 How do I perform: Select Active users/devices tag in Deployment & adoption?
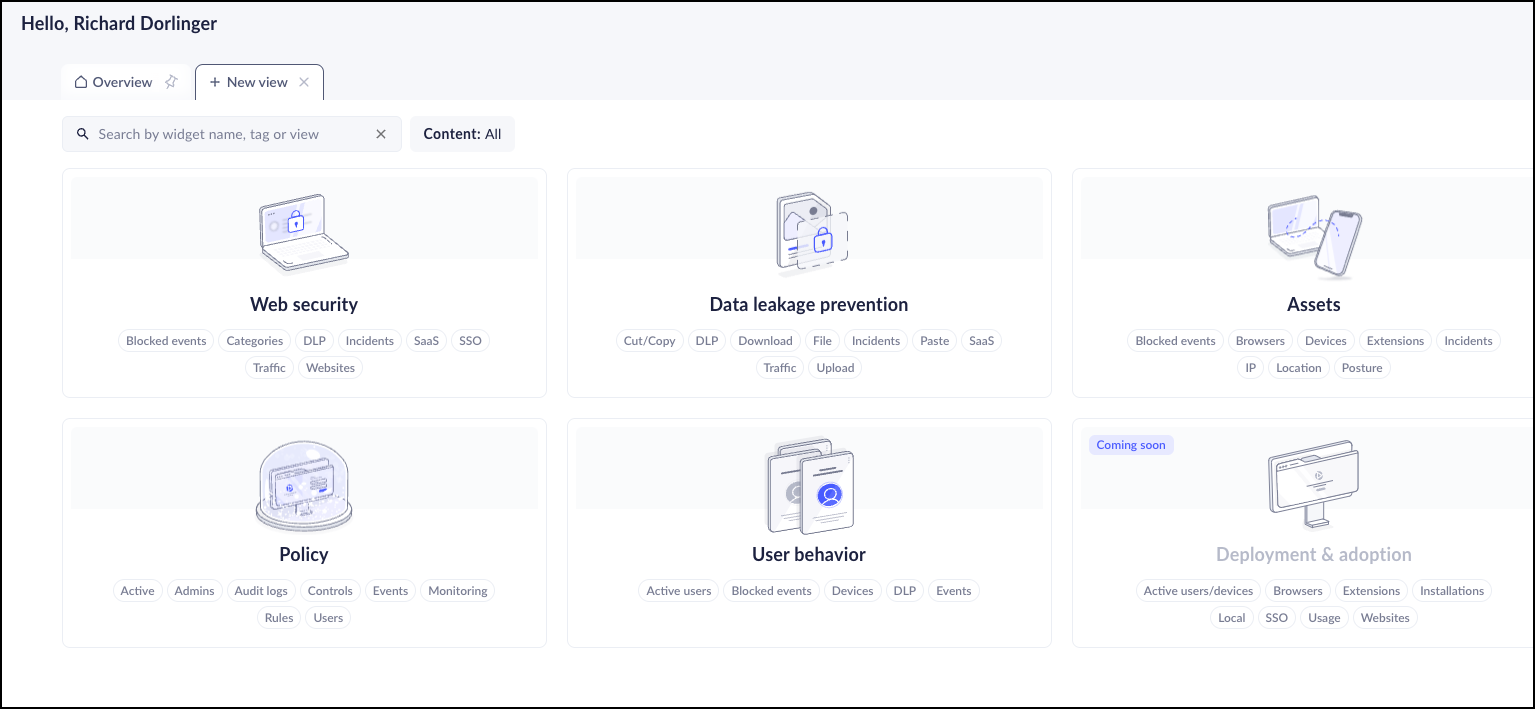(x=1199, y=591)
